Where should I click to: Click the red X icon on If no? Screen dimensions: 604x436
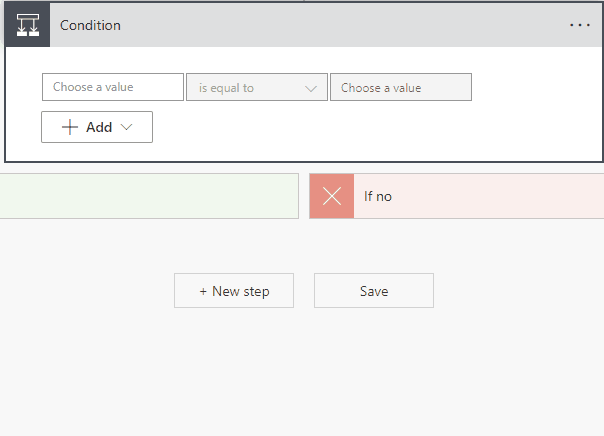click(x=332, y=196)
